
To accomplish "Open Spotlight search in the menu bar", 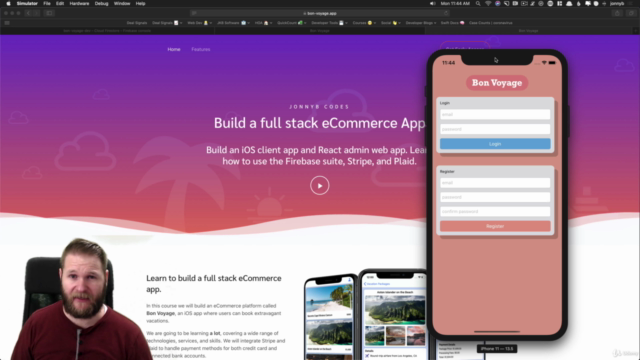I will 478,3.
